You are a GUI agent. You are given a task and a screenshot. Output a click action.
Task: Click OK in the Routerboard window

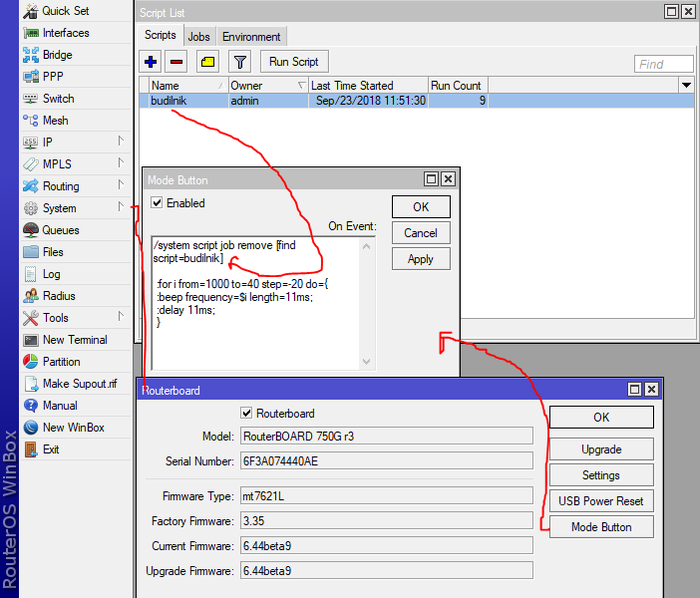[x=601, y=417]
